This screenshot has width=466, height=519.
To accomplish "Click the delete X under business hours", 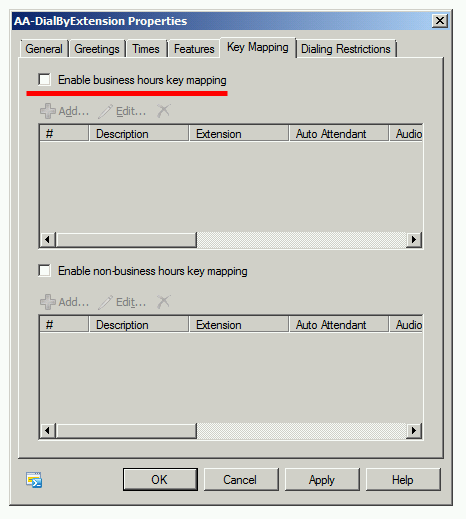I will click(x=163, y=111).
